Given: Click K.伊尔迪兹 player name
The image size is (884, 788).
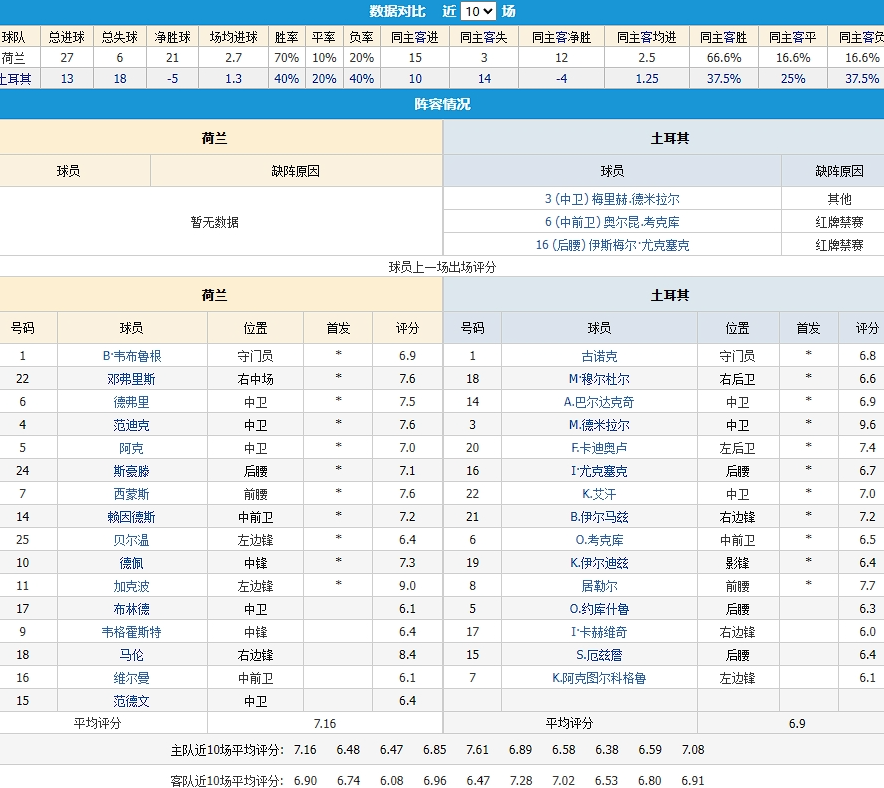Looking at the screenshot, I should point(599,563).
